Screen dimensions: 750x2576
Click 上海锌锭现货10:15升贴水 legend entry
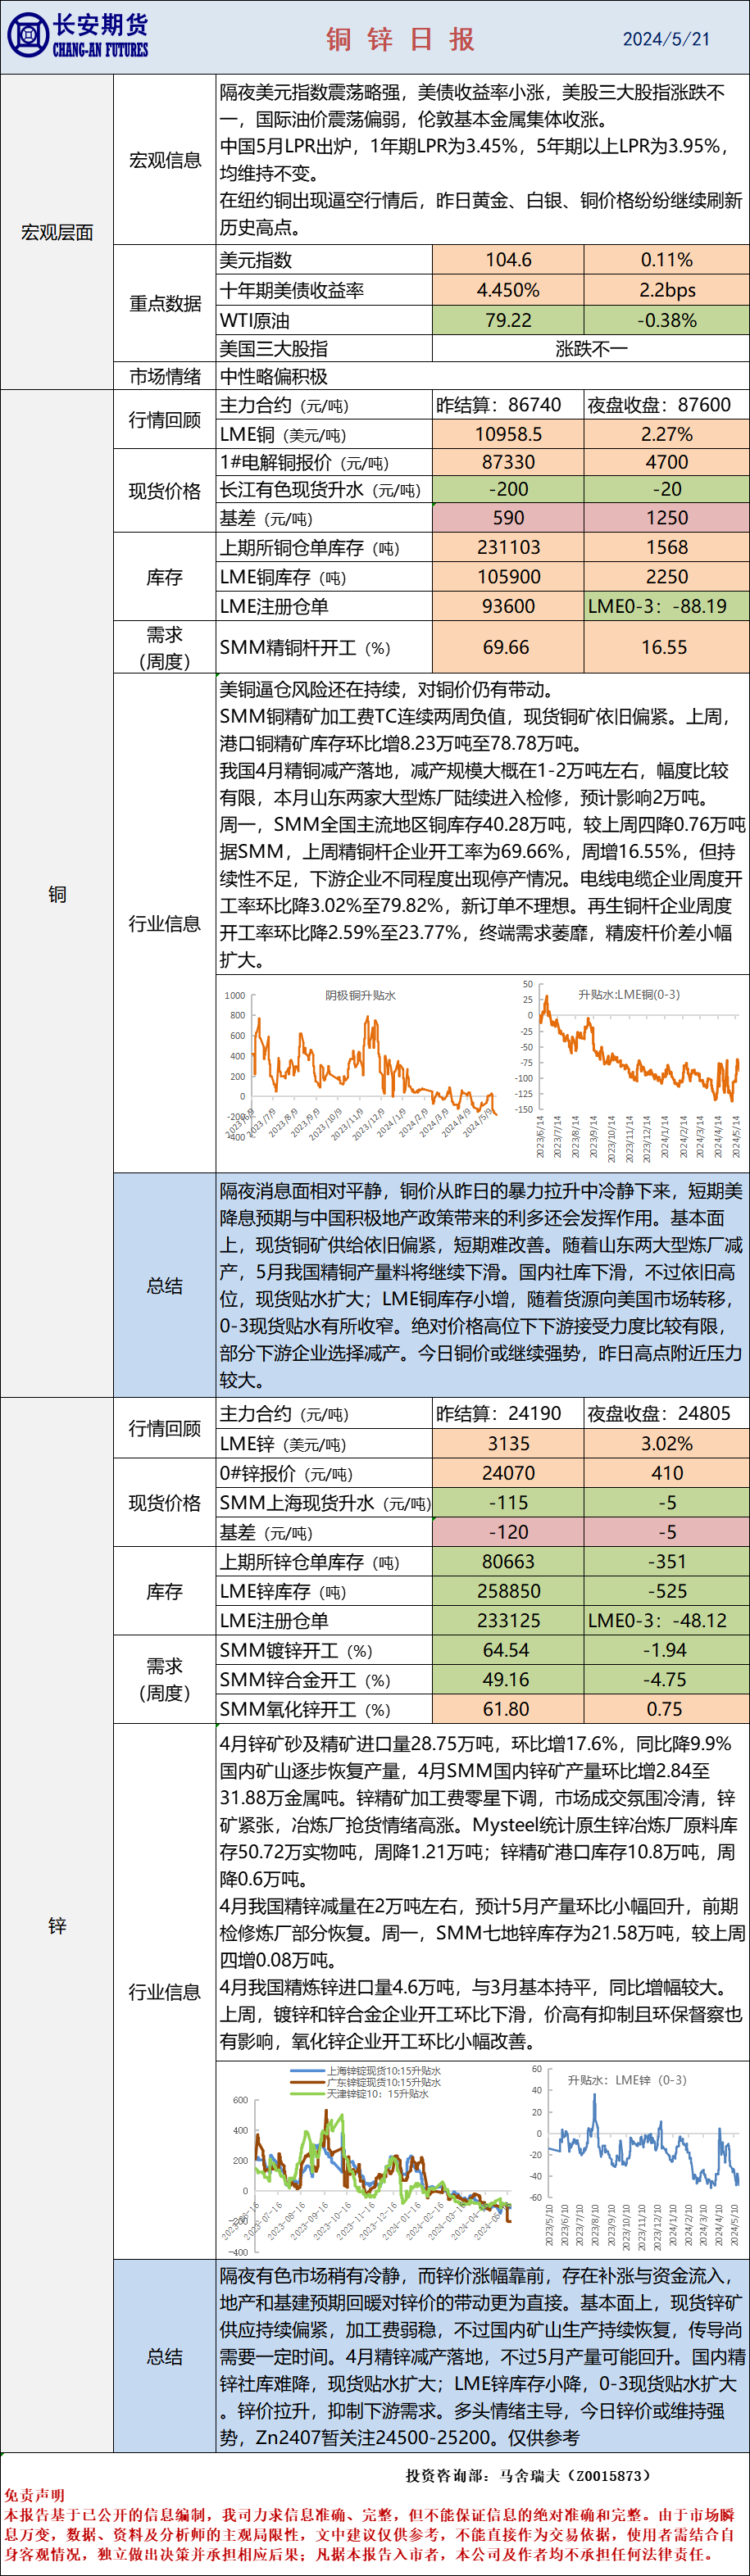click(366, 2071)
